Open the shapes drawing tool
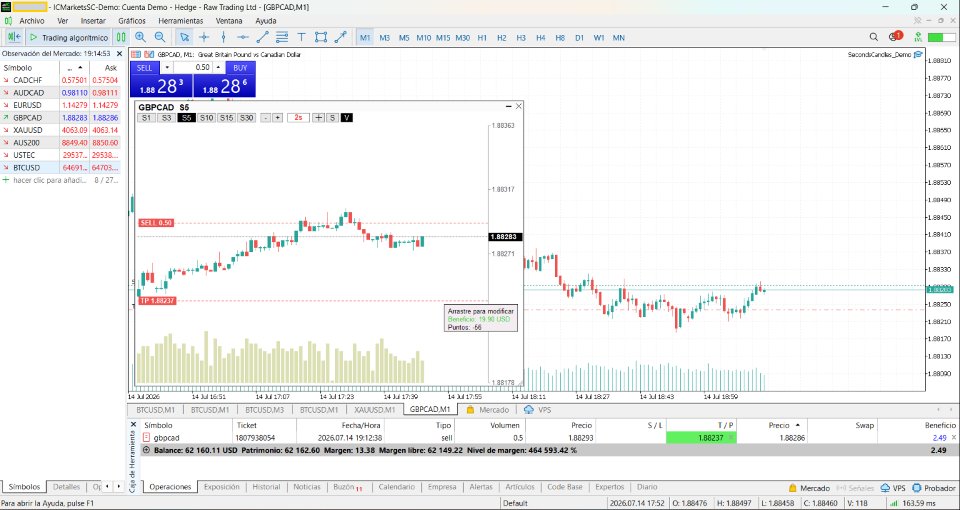 click(x=321, y=37)
